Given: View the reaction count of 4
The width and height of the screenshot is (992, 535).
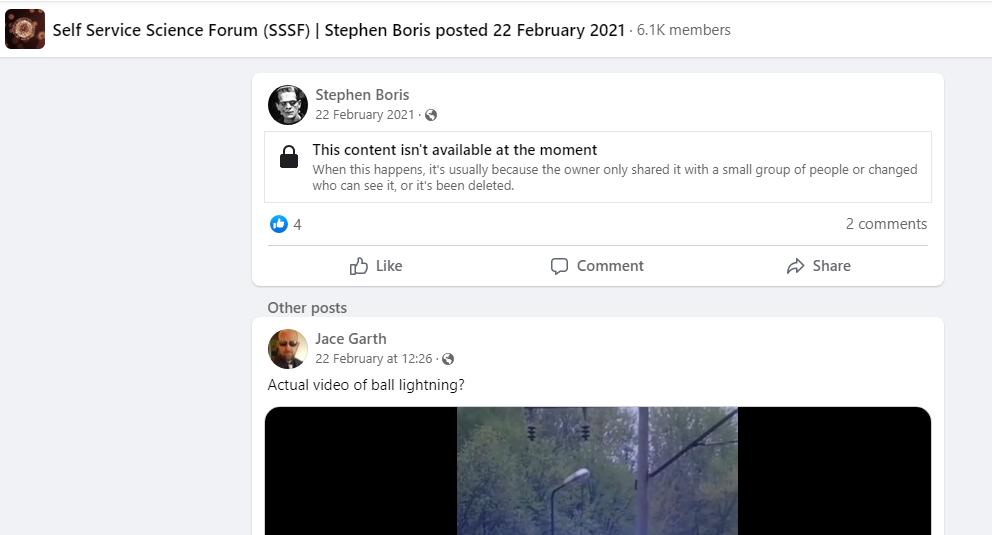Looking at the screenshot, I should coord(297,224).
